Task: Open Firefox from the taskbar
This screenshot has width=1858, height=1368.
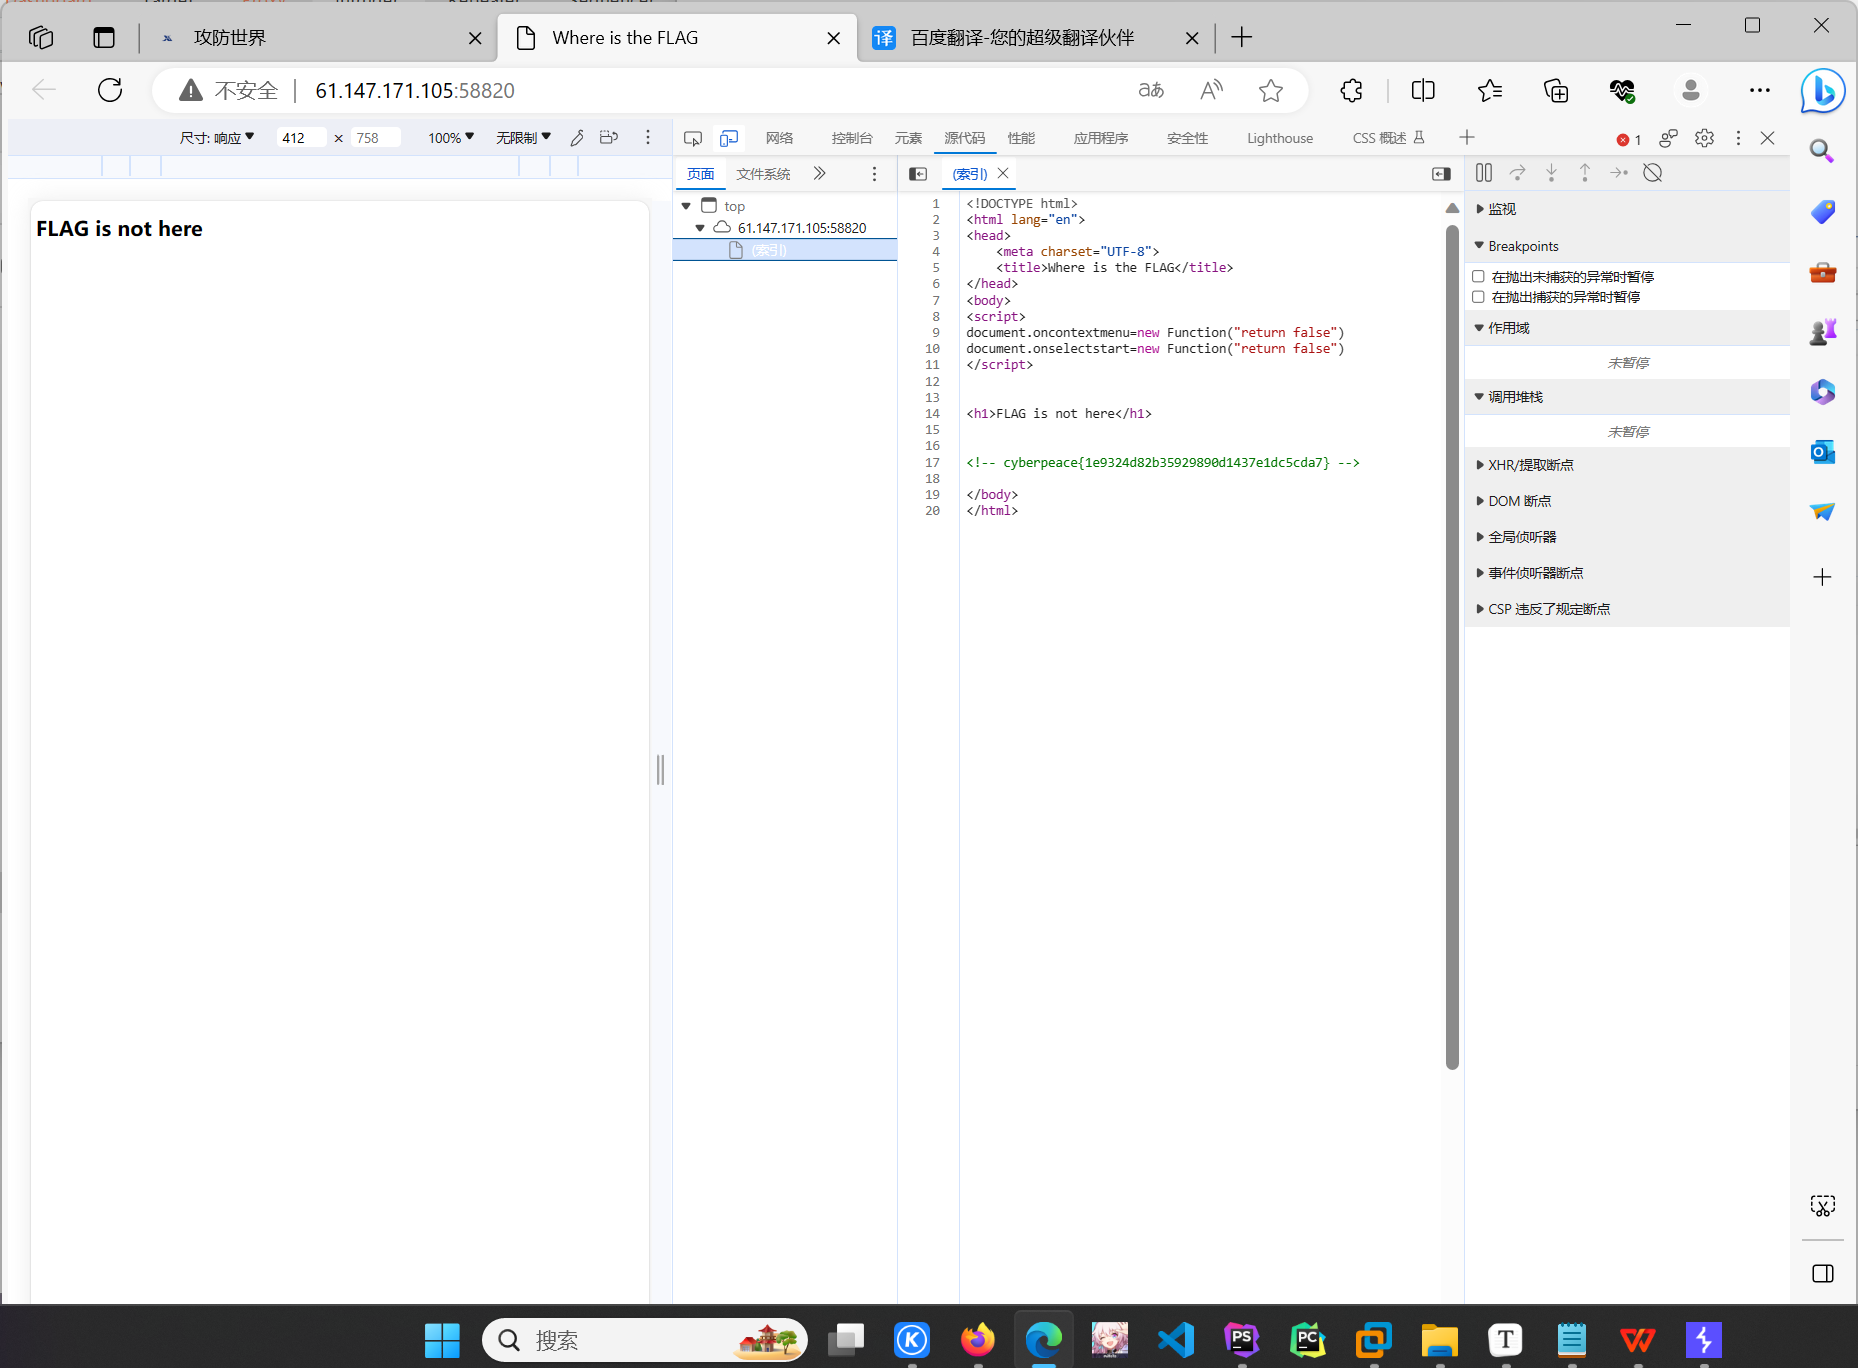Action: [x=978, y=1340]
